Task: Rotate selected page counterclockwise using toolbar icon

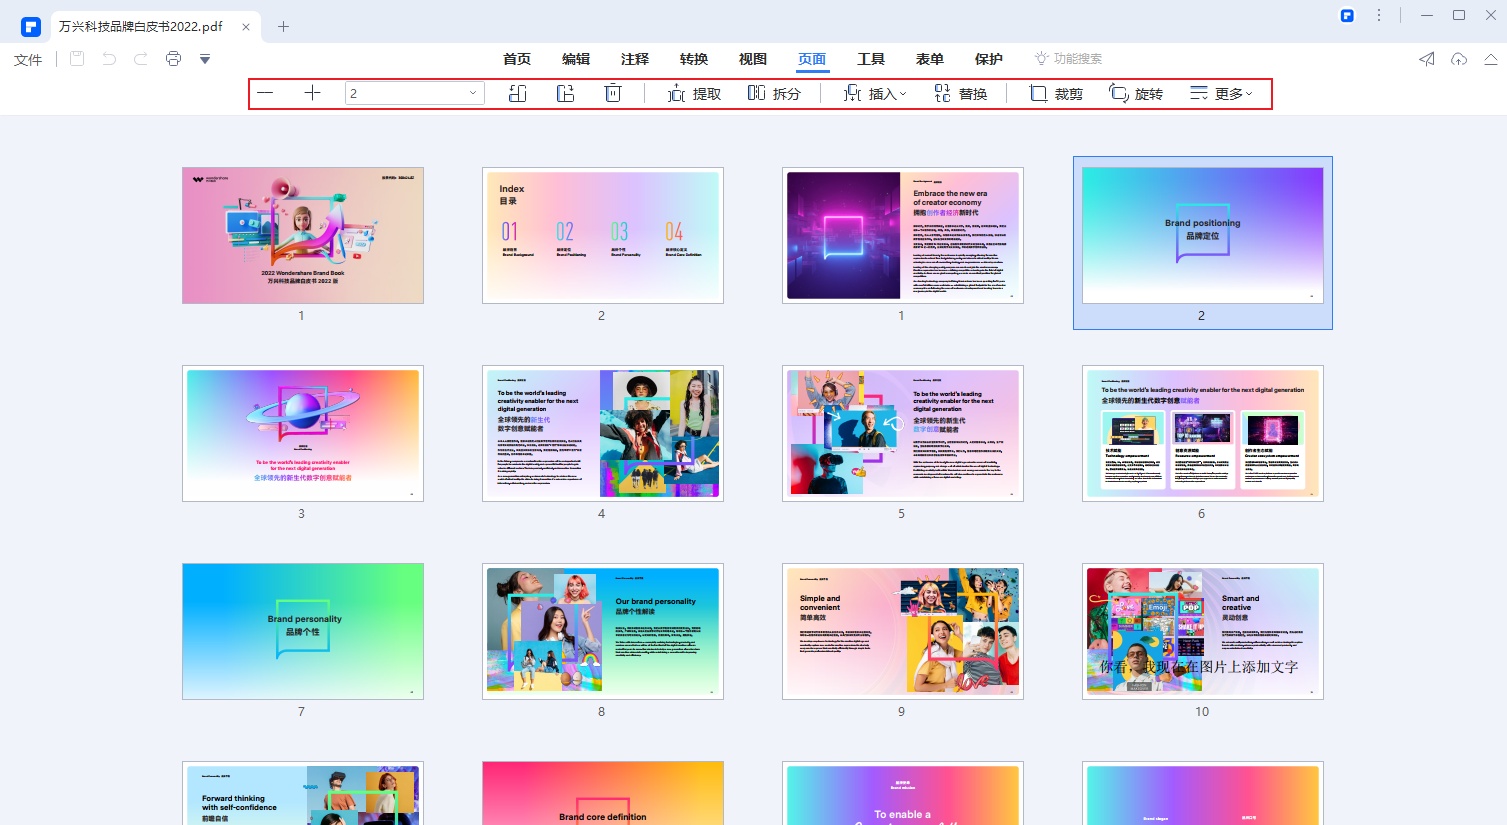Action: tap(517, 93)
